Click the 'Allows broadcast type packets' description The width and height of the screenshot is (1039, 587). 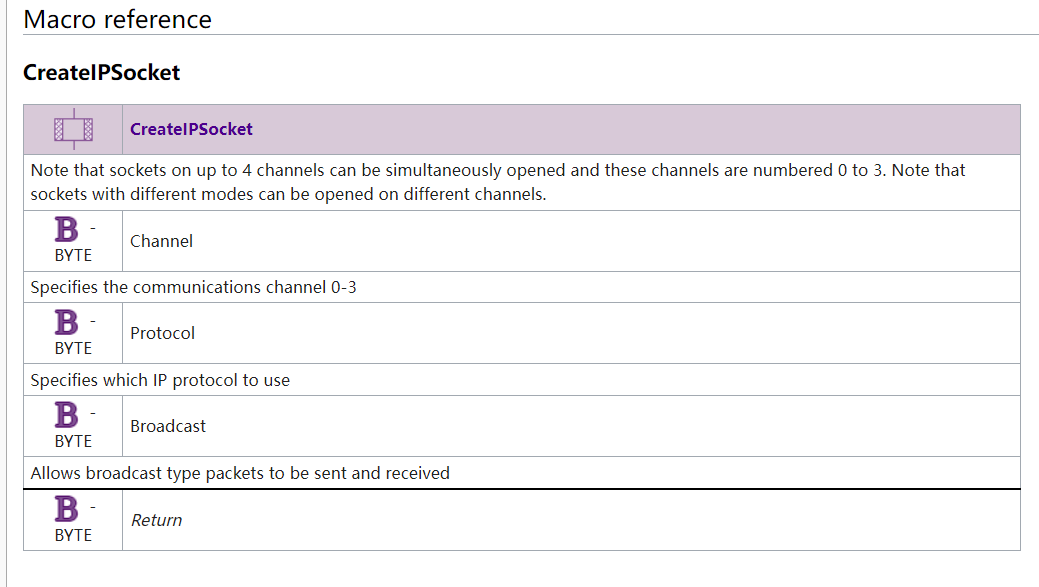click(x=240, y=473)
